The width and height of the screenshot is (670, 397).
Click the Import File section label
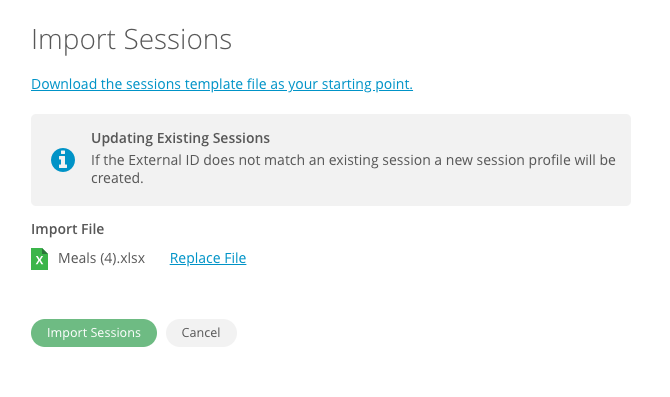click(x=68, y=229)
